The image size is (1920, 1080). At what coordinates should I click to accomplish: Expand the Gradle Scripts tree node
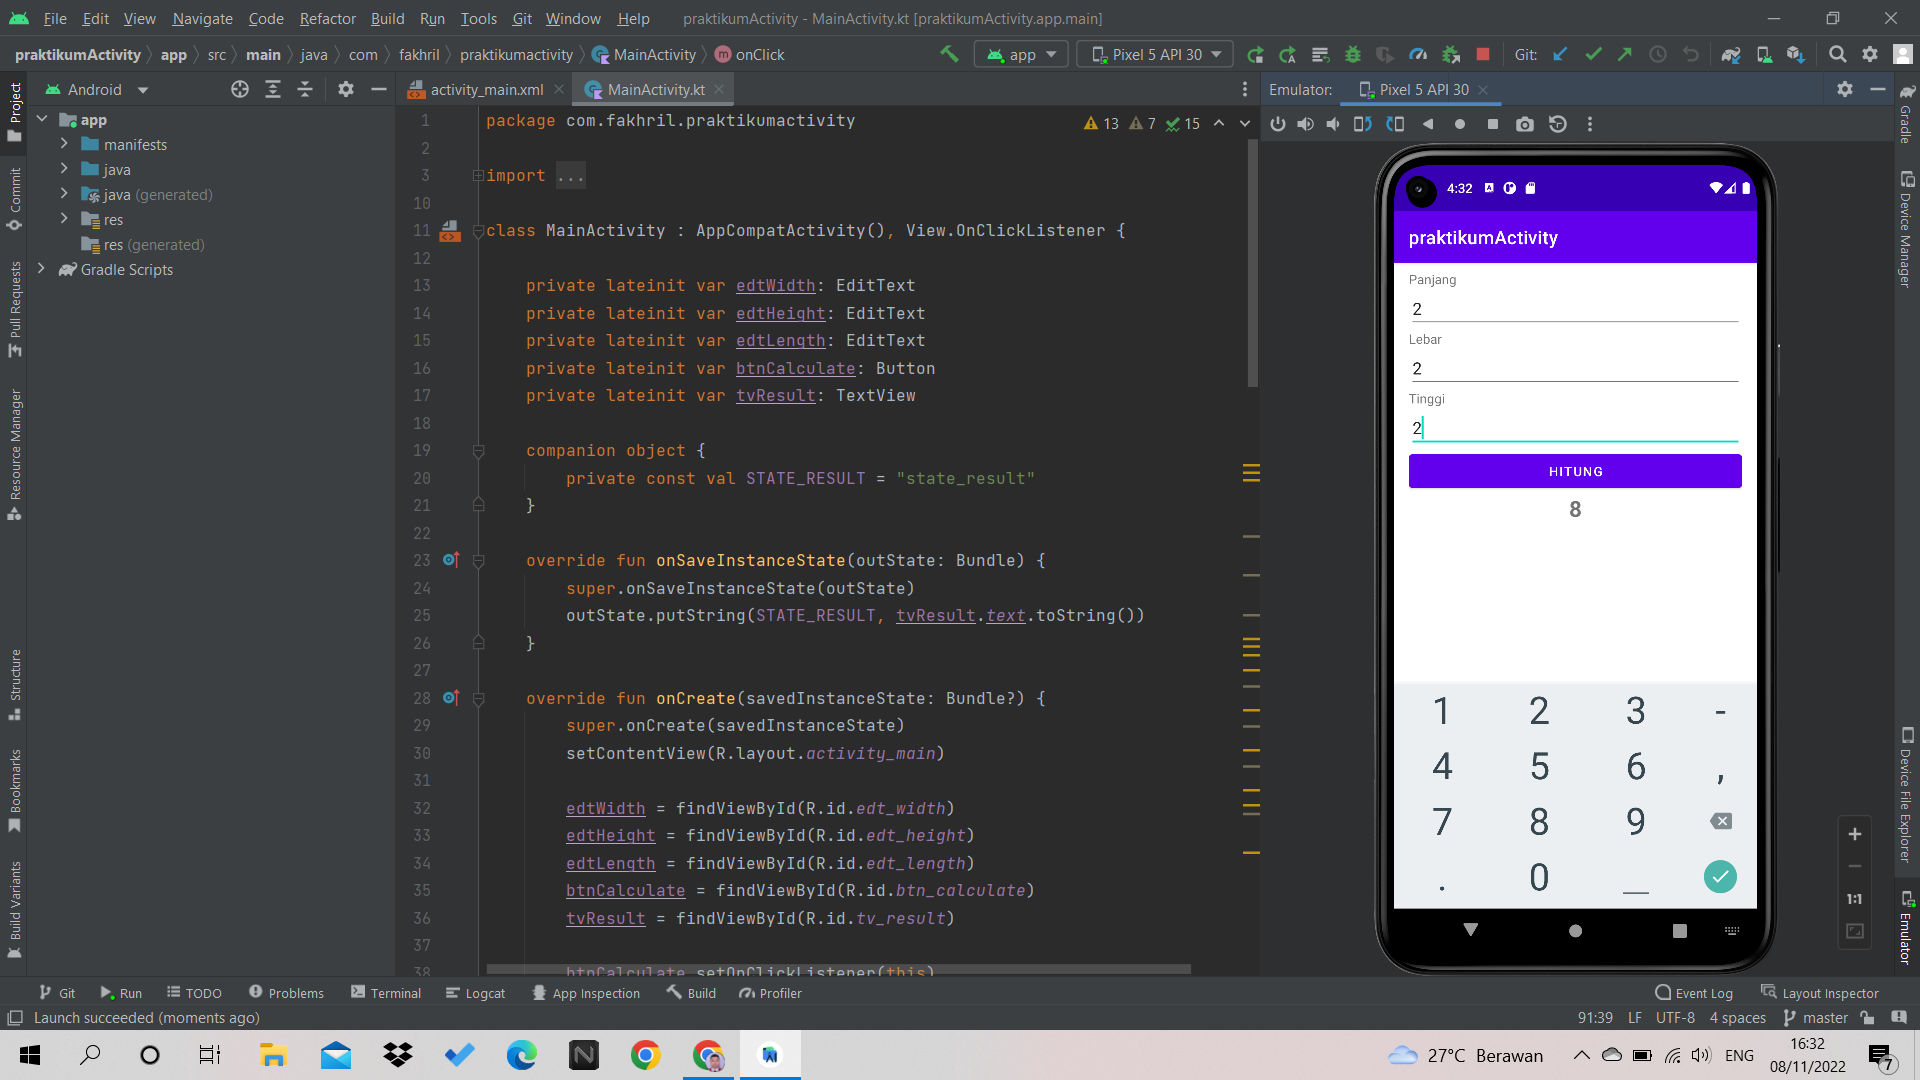(x=41, y=269)
